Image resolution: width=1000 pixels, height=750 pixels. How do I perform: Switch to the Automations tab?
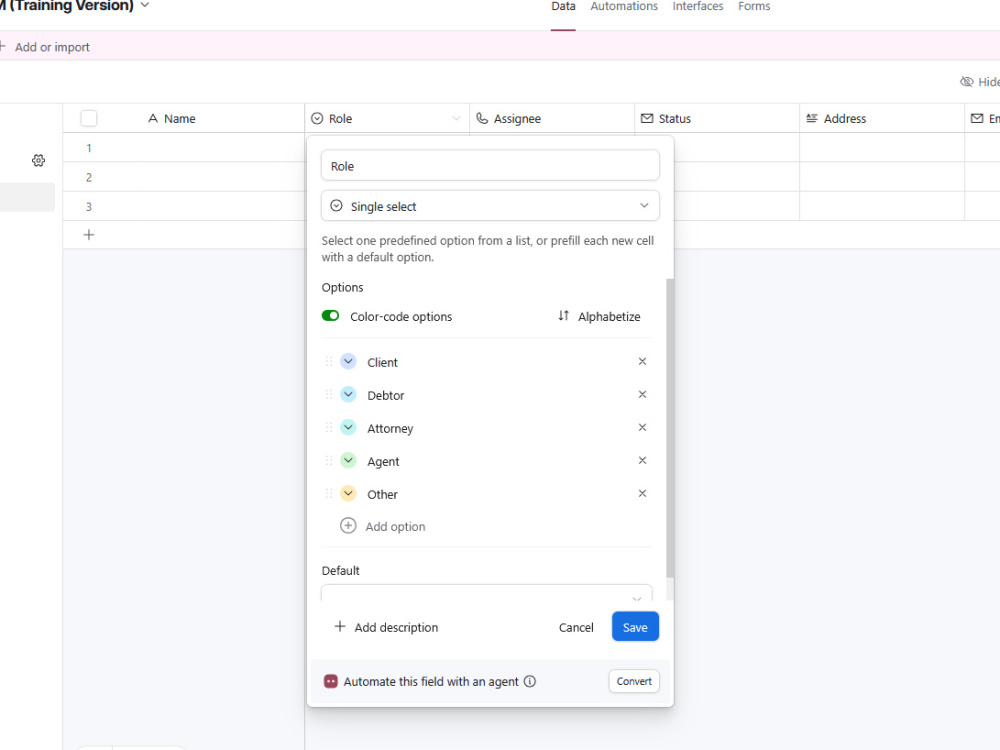point(624,6)
